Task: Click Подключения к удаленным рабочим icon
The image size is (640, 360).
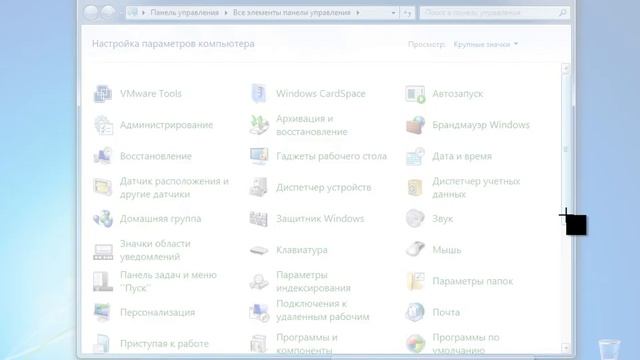Action: pos(259,313)
